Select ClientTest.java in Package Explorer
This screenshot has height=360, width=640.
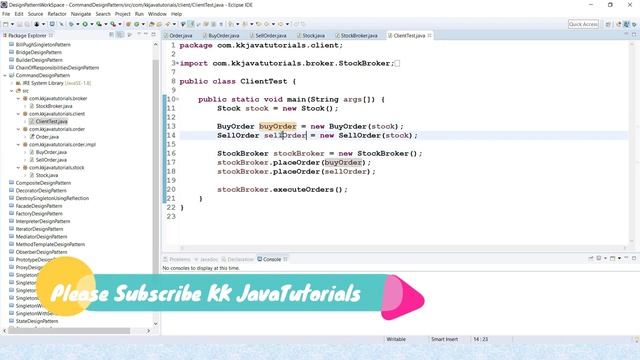(48, 122)
